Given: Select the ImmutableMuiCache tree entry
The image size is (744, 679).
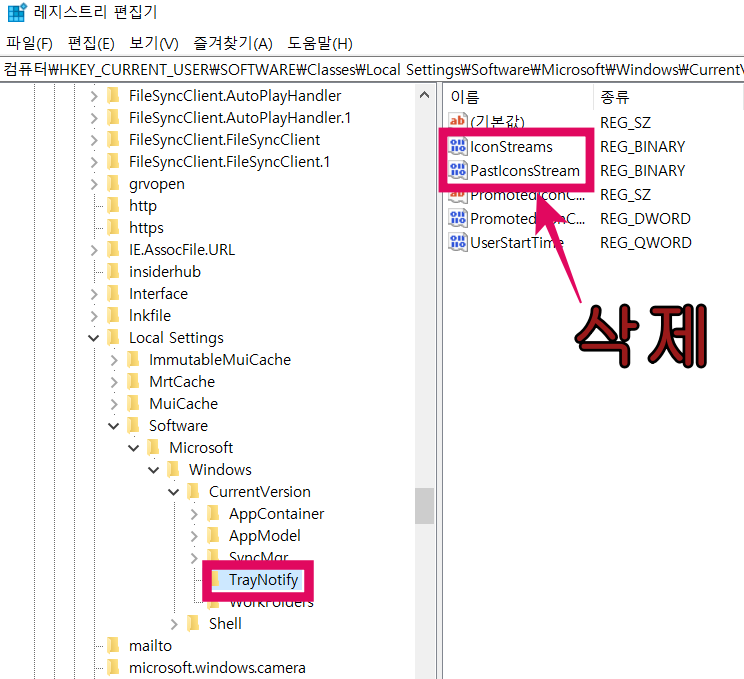Looking at the screenshot, I should (x=220, y=360).
